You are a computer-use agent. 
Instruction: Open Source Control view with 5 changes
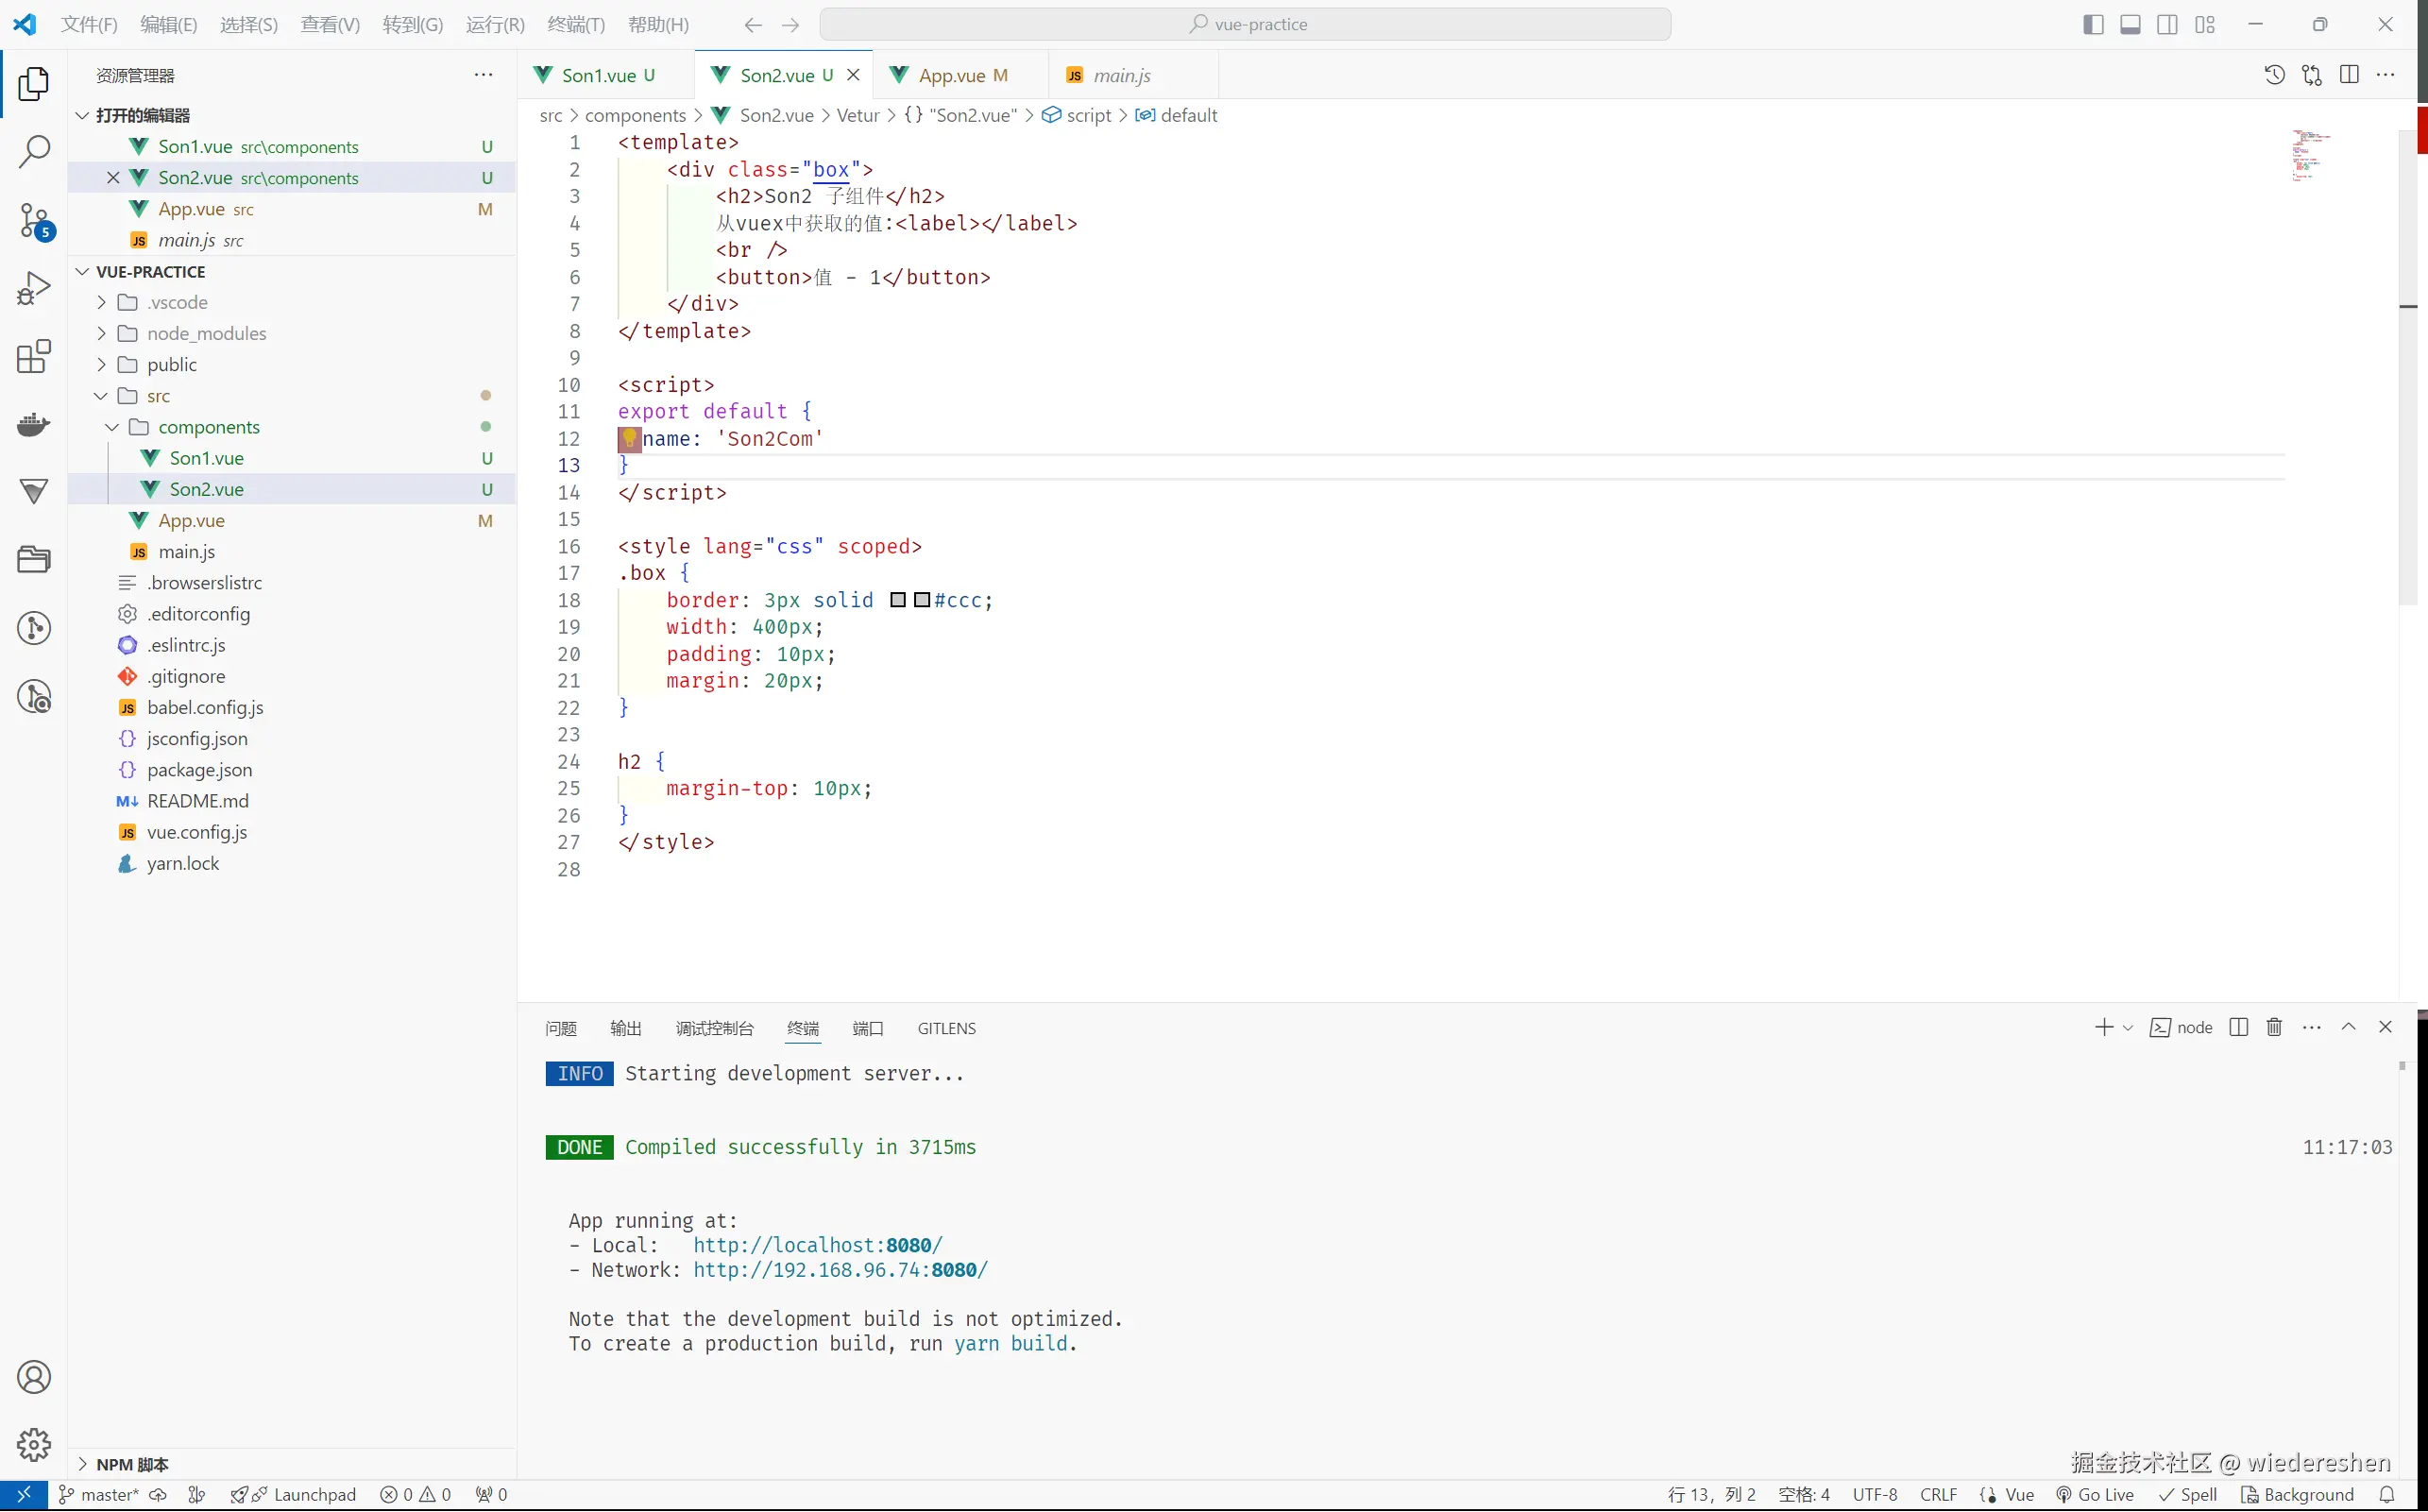[34, 220]
